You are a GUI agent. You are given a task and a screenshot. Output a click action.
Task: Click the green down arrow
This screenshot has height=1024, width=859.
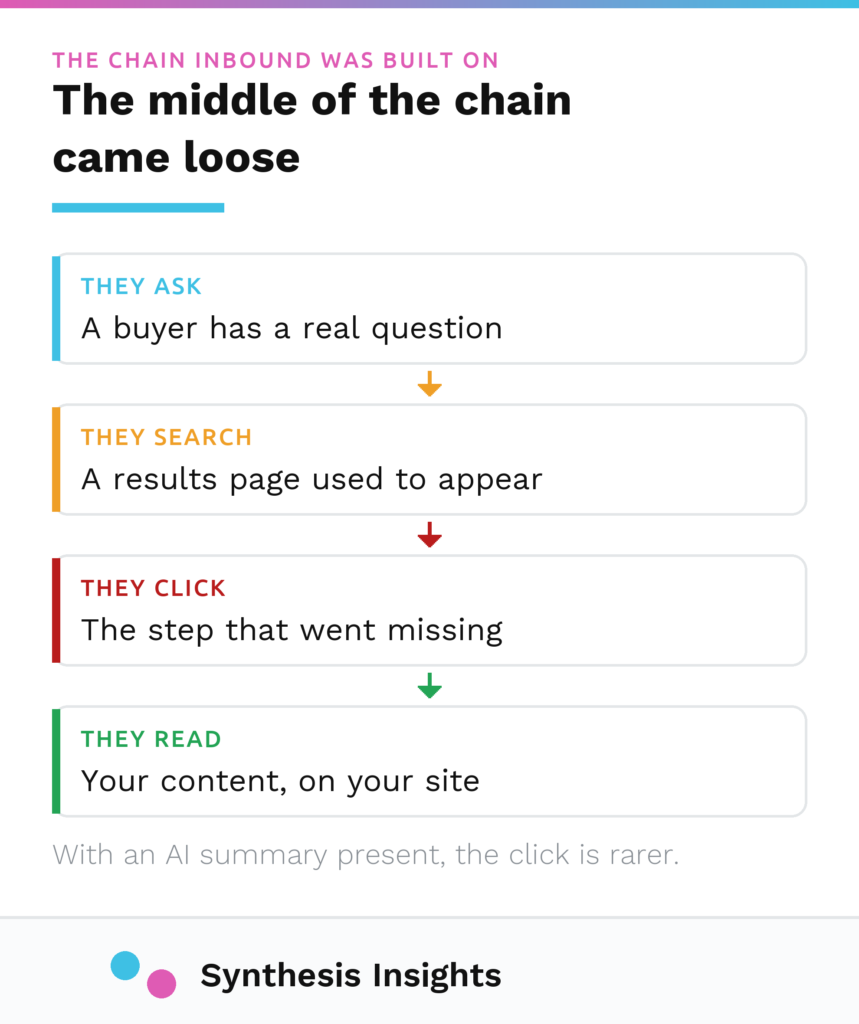[429, 686]
